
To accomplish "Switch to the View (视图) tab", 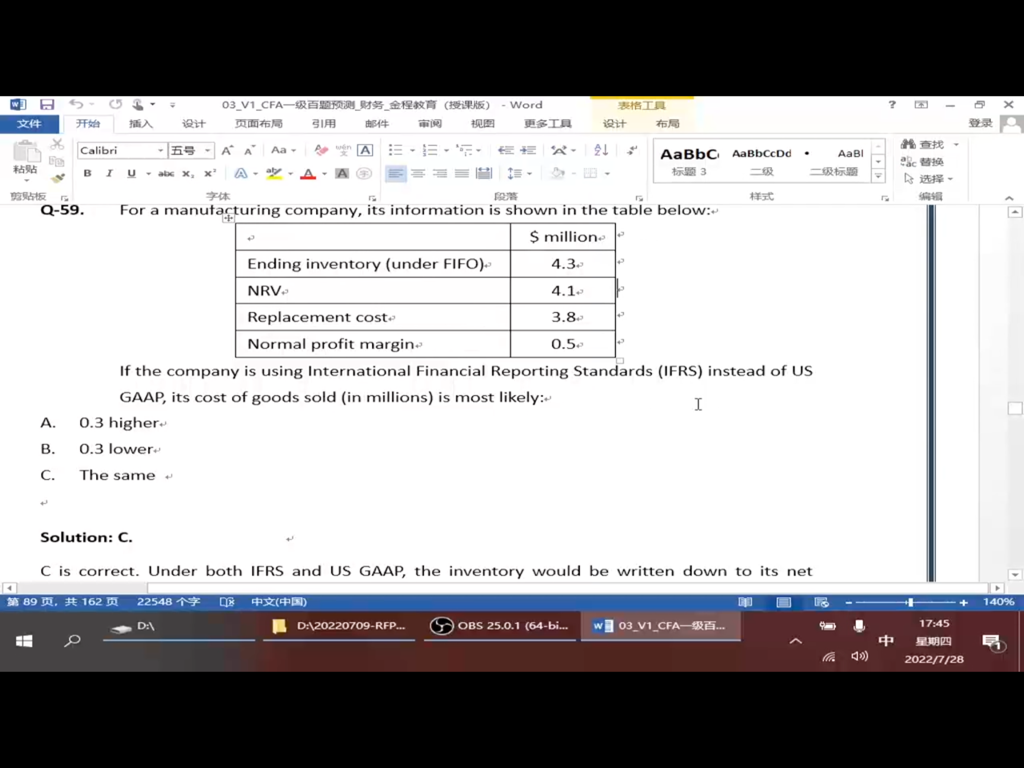I will [x=483, y=124].
